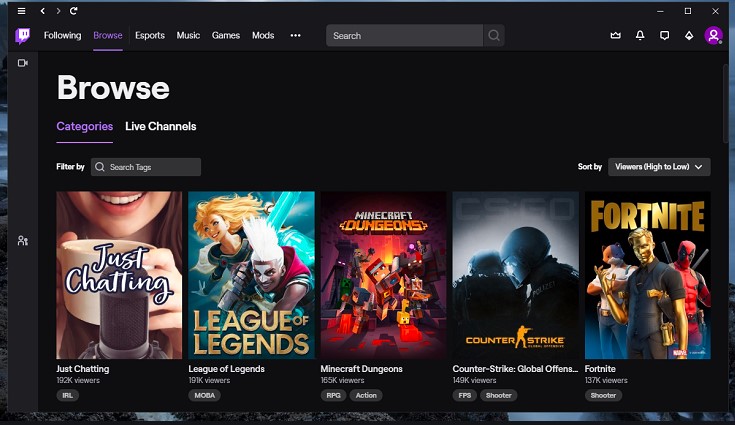This screenshot has width=735, height=425.
Task: Open the Mods nav item
Action: [263, 36]
